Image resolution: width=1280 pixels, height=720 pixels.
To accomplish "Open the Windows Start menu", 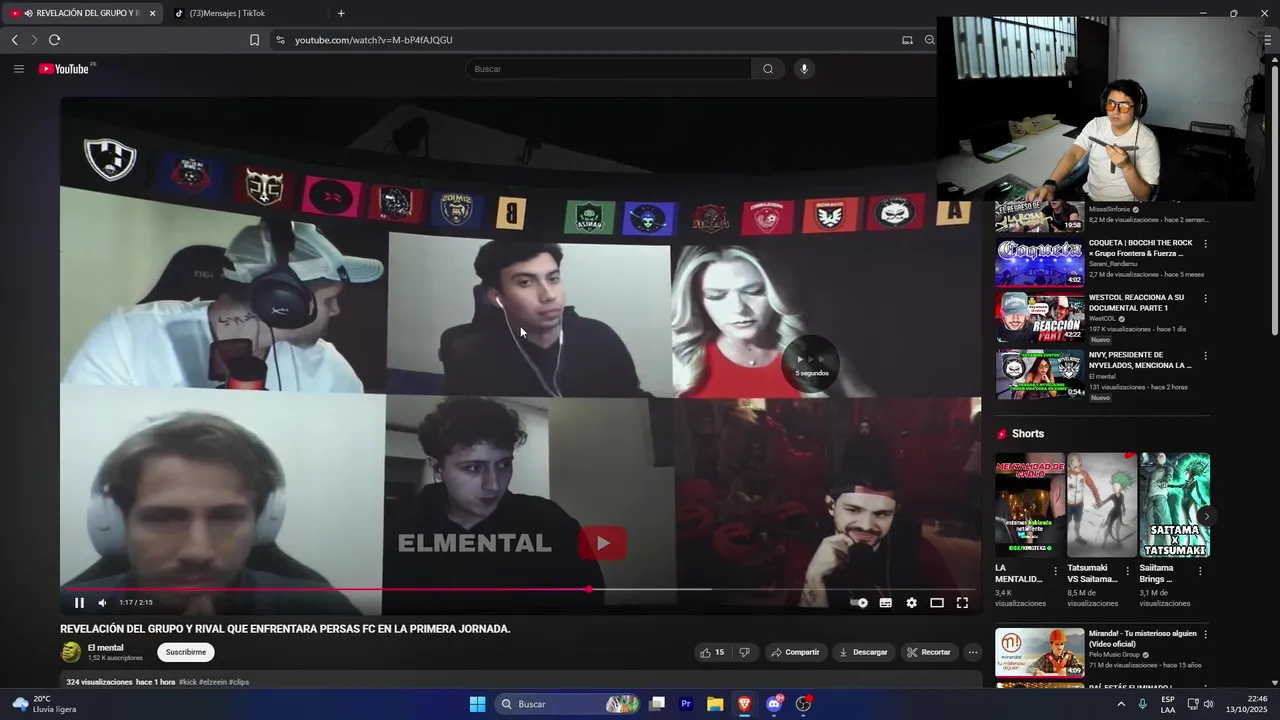I will pos(477,704).
